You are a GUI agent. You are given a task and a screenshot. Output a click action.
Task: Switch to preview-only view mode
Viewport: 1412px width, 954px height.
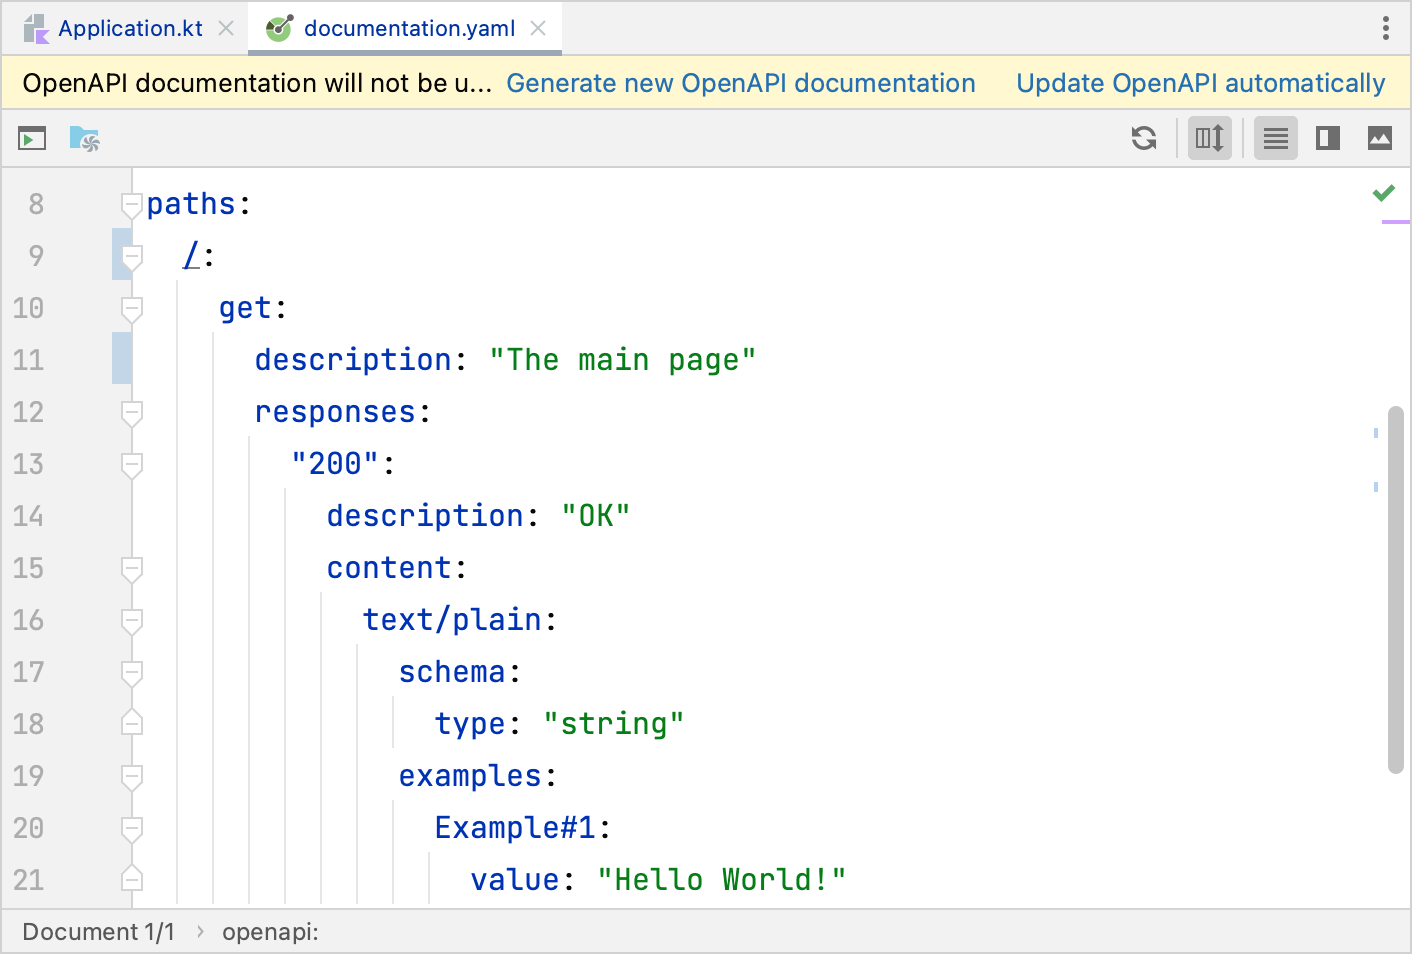(1380, 138)
